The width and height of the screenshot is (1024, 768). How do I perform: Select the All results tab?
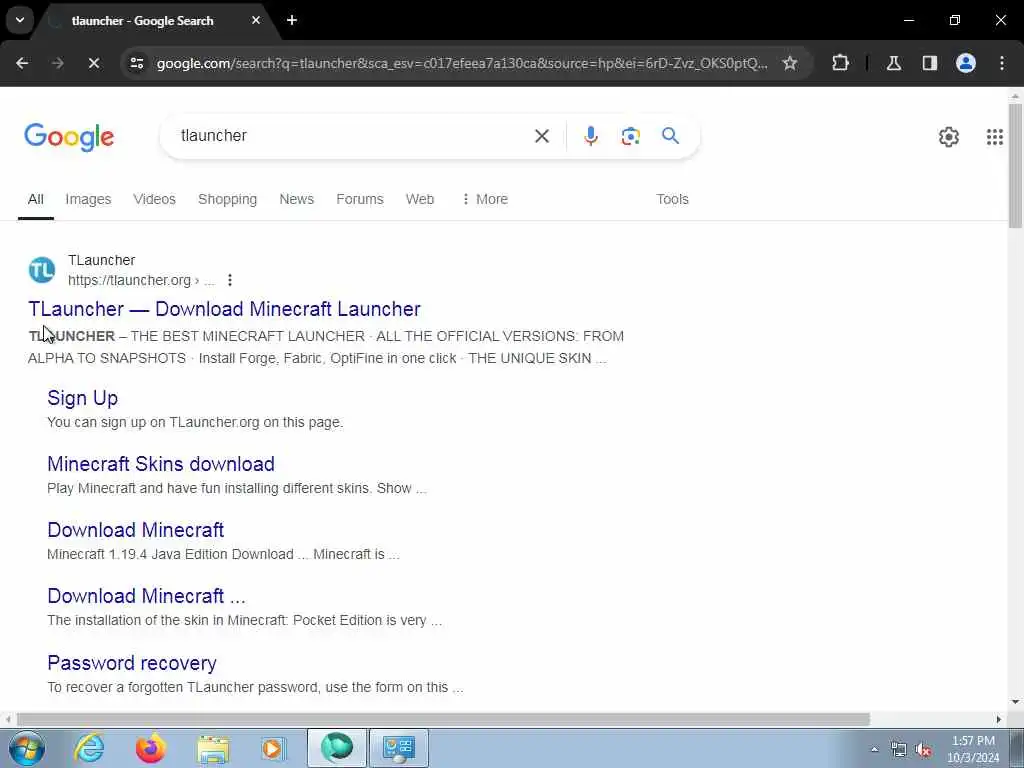point(35,199)
